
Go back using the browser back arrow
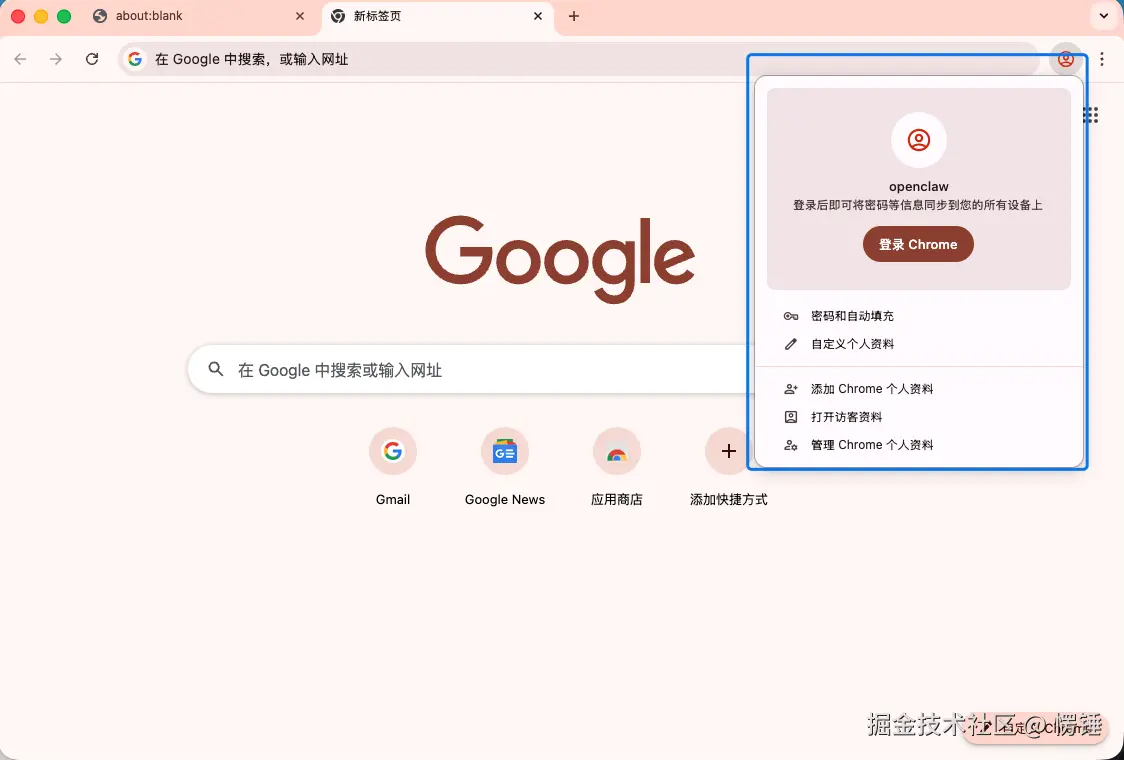coord(20,59)
